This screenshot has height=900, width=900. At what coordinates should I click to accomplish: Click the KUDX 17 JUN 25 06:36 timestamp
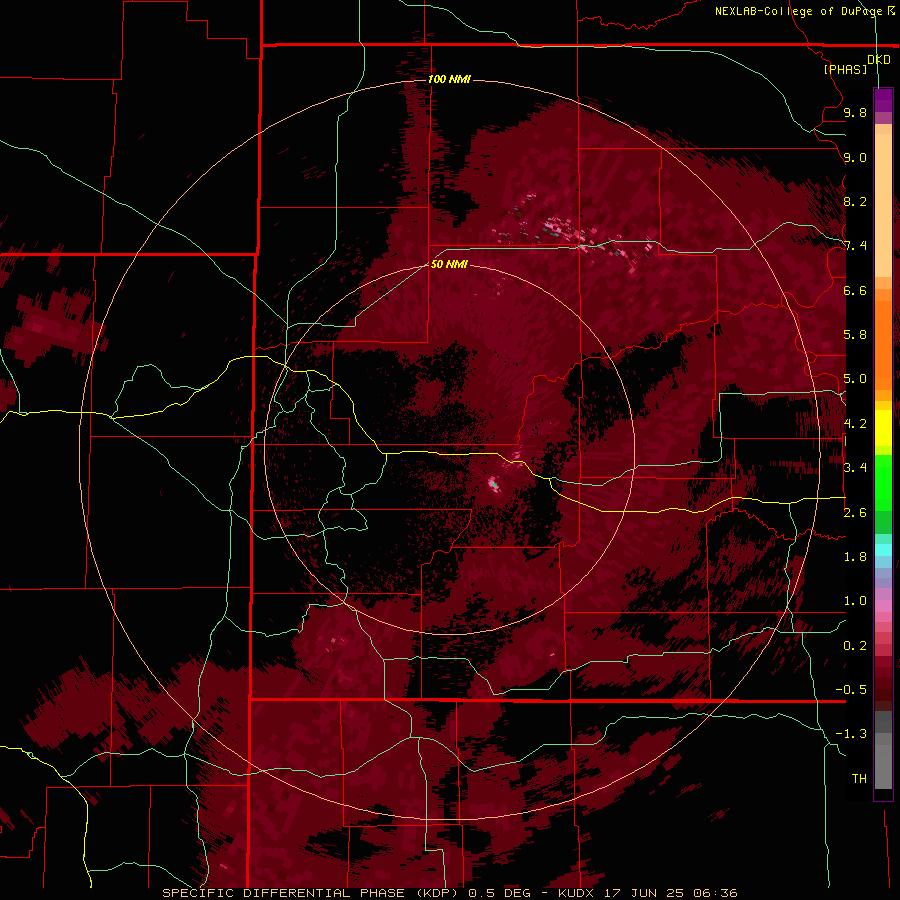647,893
